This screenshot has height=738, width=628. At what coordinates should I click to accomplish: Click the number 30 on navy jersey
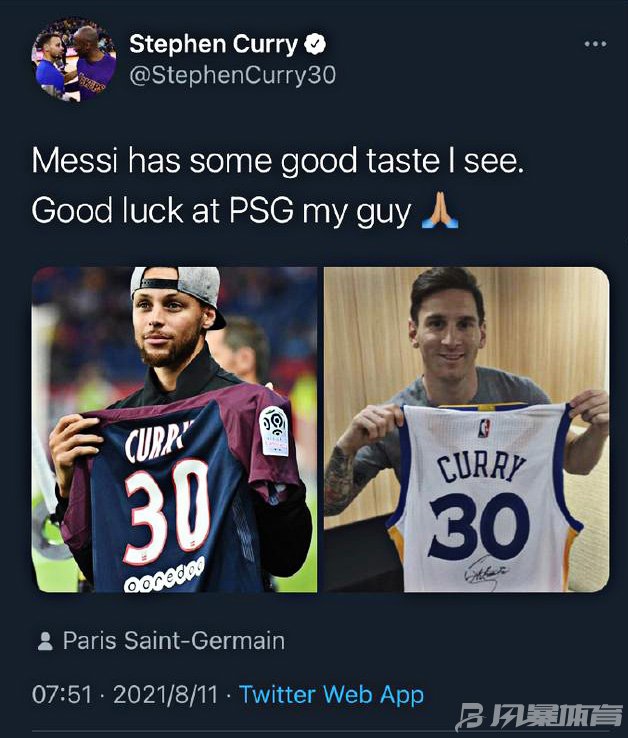pos(167,511)
